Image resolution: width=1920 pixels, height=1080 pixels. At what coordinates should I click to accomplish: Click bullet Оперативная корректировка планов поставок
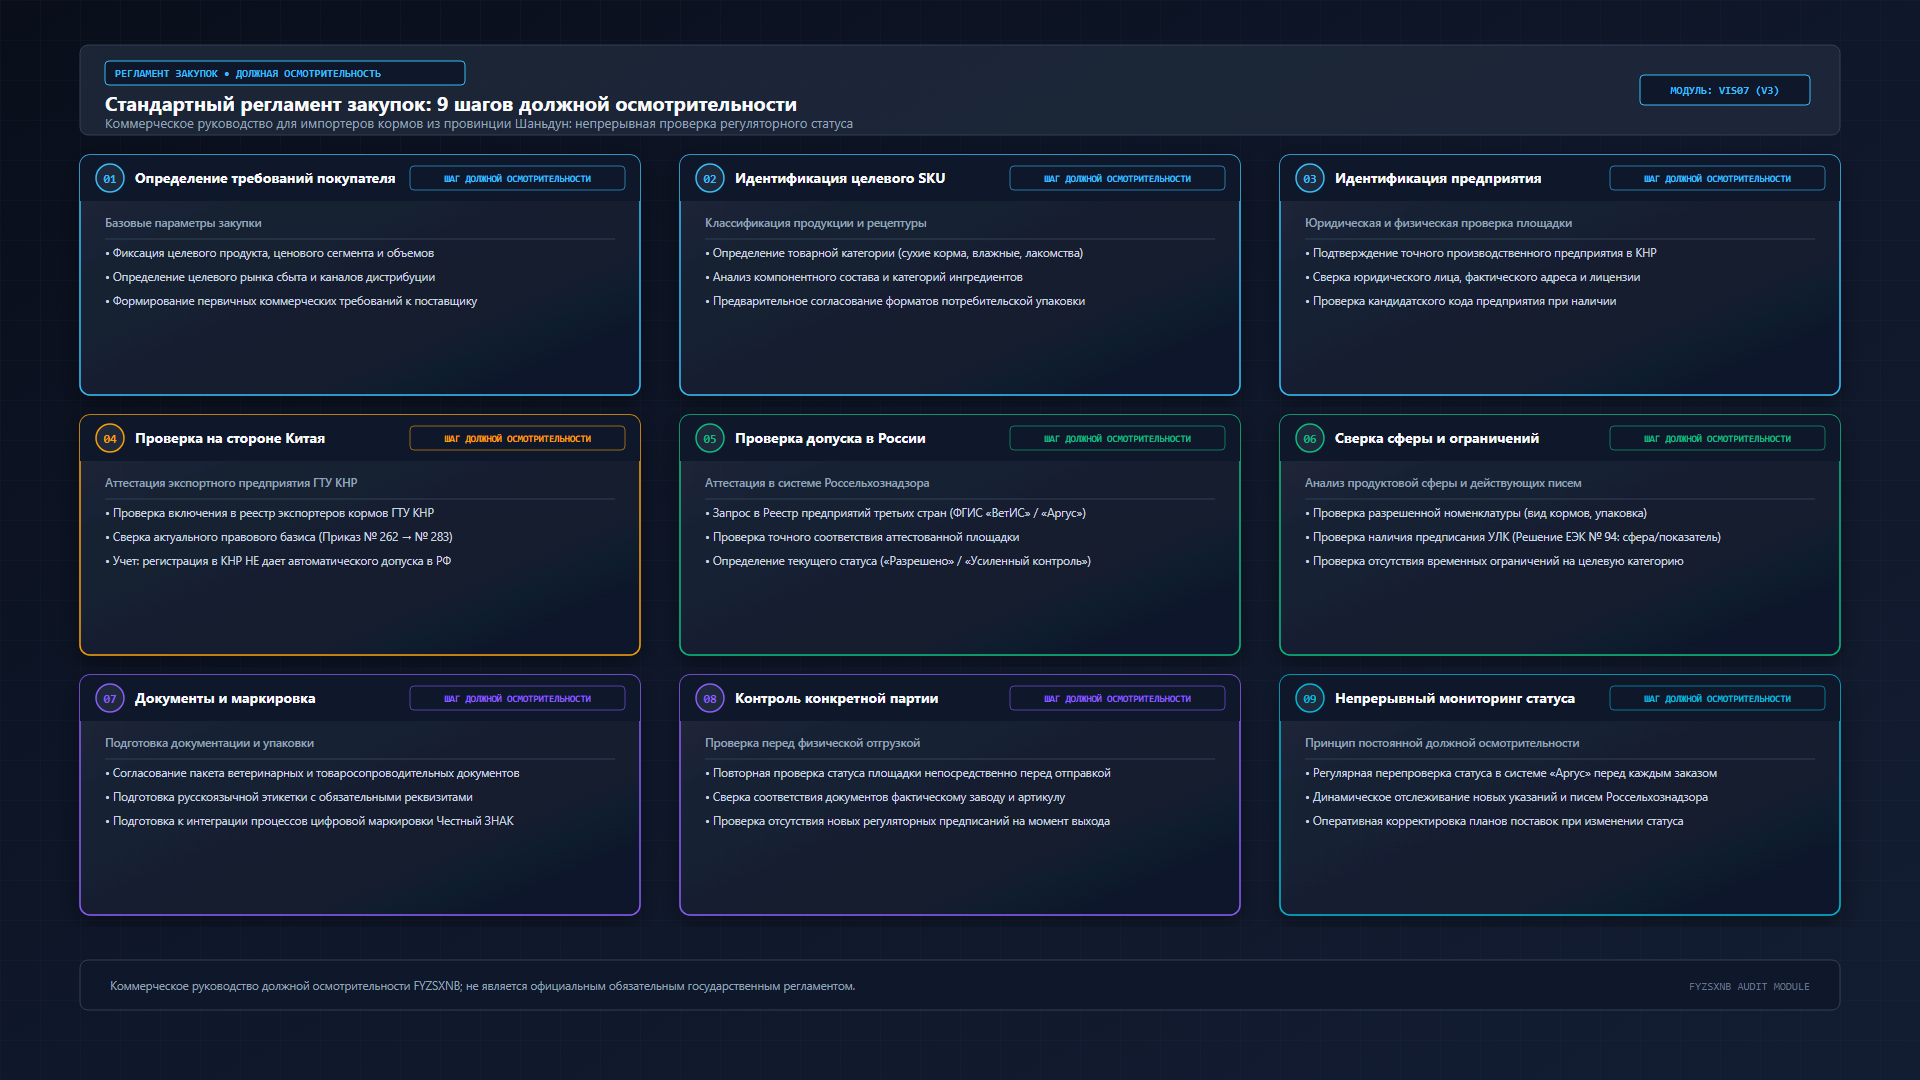(x=1494, y=821)
